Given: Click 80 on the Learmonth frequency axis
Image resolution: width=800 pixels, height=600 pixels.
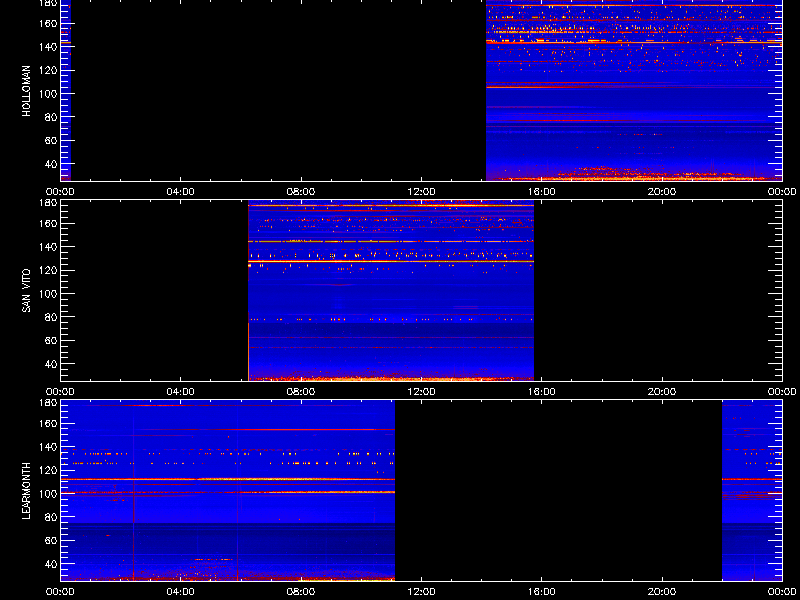Looking at the screenshot, I should point(52,517).
